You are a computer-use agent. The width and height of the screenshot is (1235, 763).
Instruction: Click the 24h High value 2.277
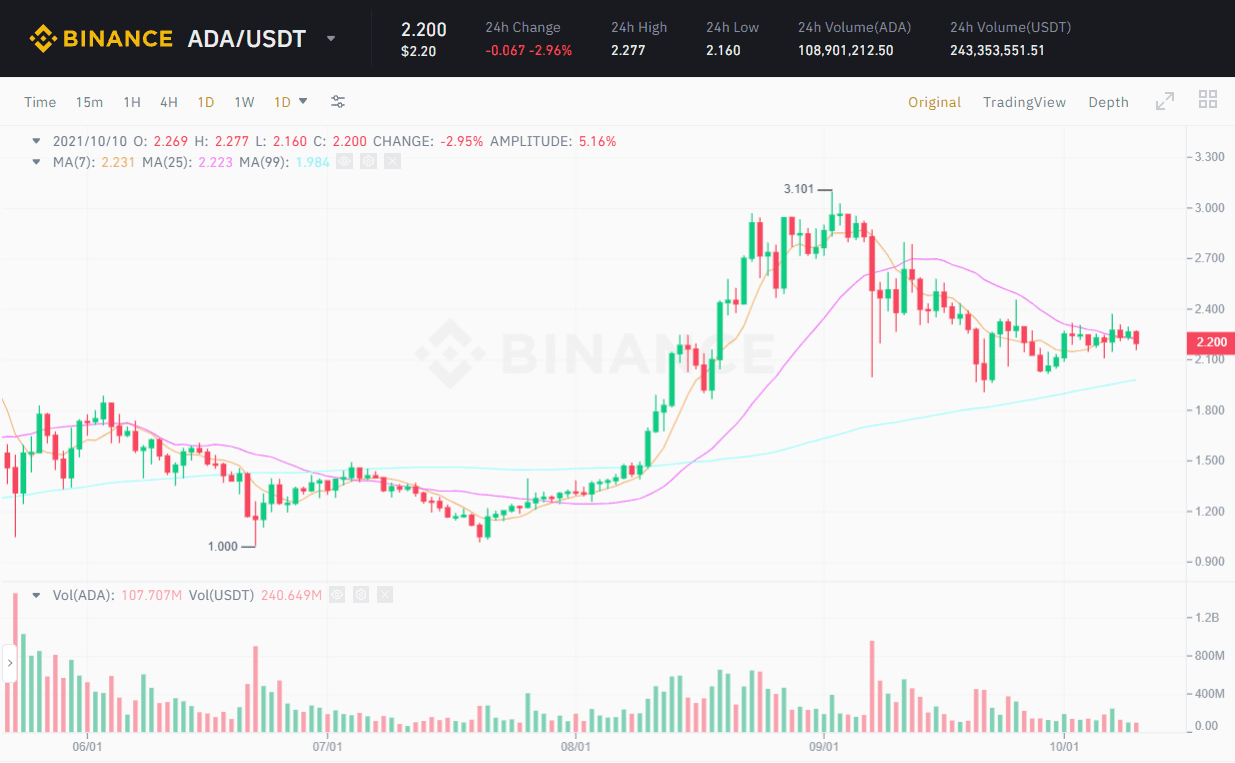[x=627, y=50]
